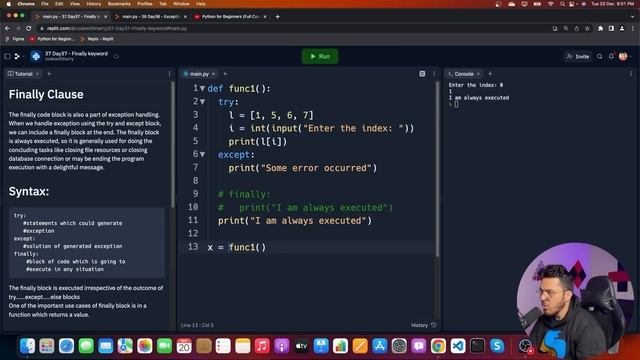This screenshot has width=640, height=360.
Task: Open Music app from the dock
Action: [262, 346]
